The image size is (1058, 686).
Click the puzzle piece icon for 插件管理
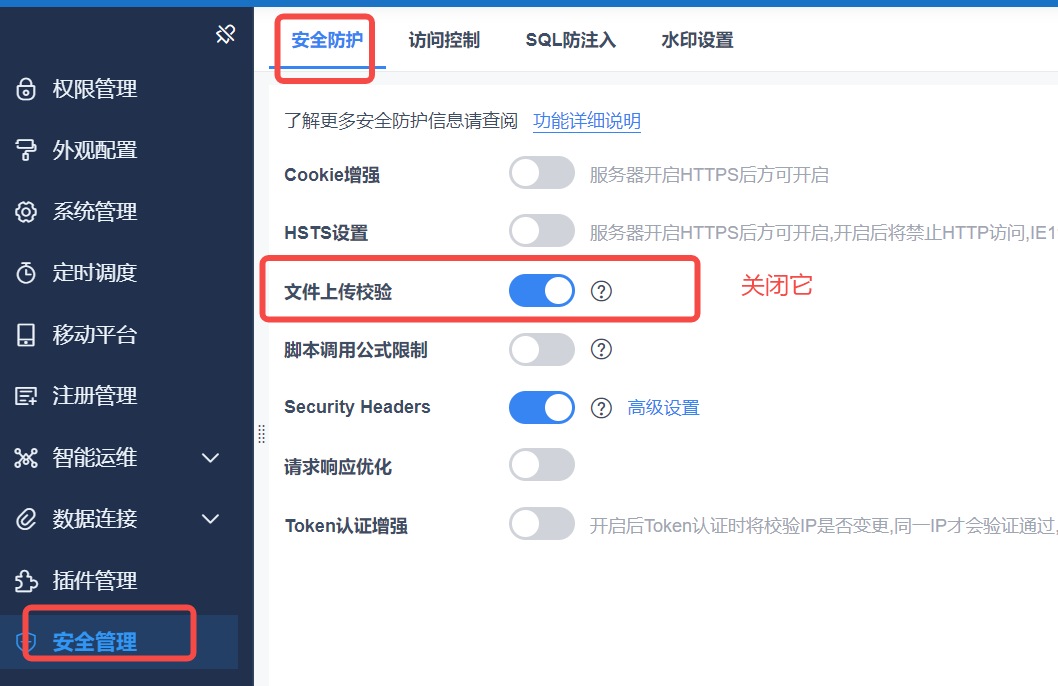click(x=26, y=580)
